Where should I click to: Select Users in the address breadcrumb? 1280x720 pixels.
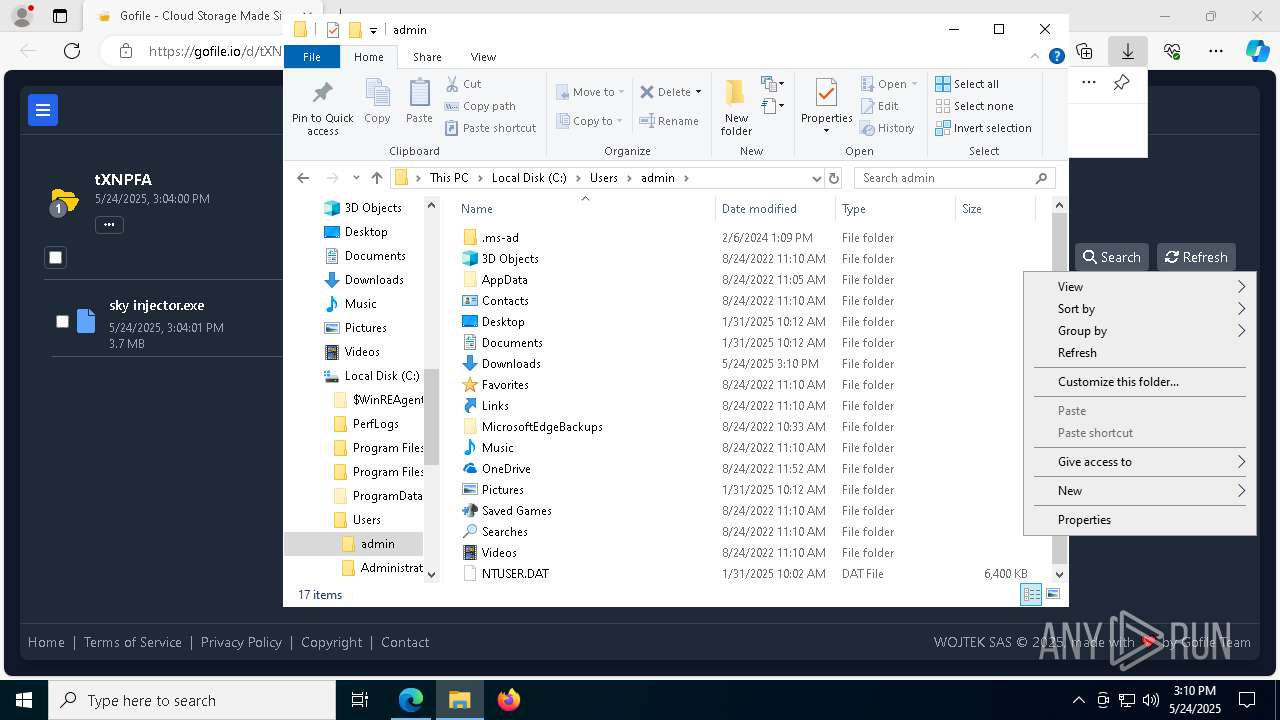pos(604,178)
